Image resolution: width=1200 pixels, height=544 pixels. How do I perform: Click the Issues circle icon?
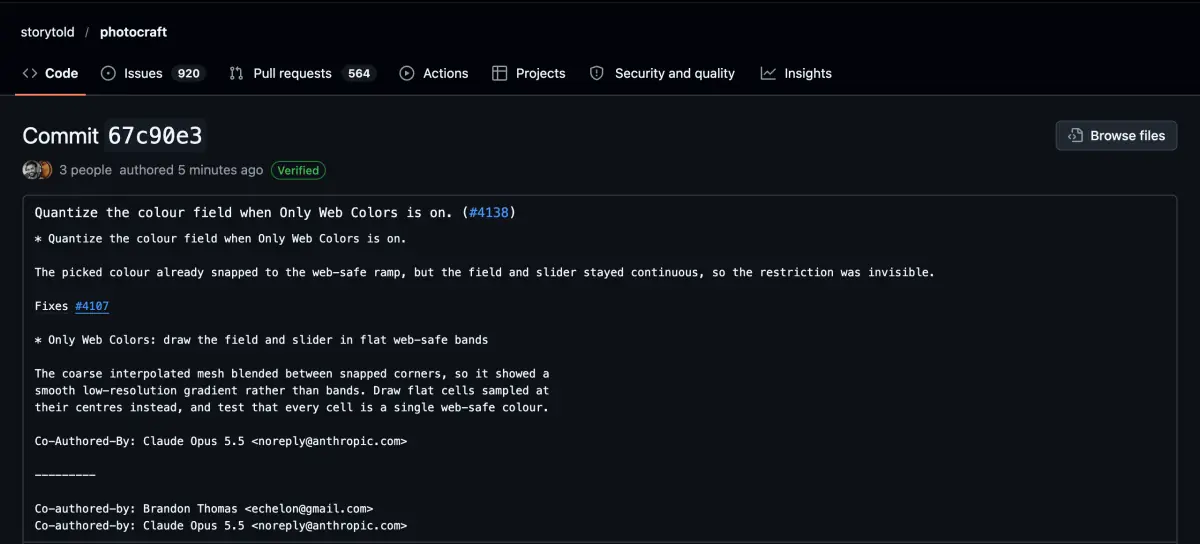click(x=109, y=73)
